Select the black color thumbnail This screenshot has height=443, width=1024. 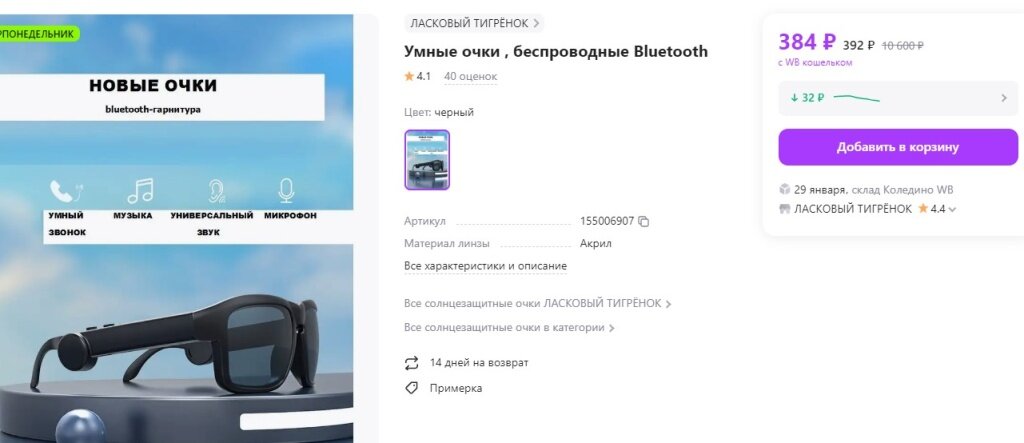point(427,160)
